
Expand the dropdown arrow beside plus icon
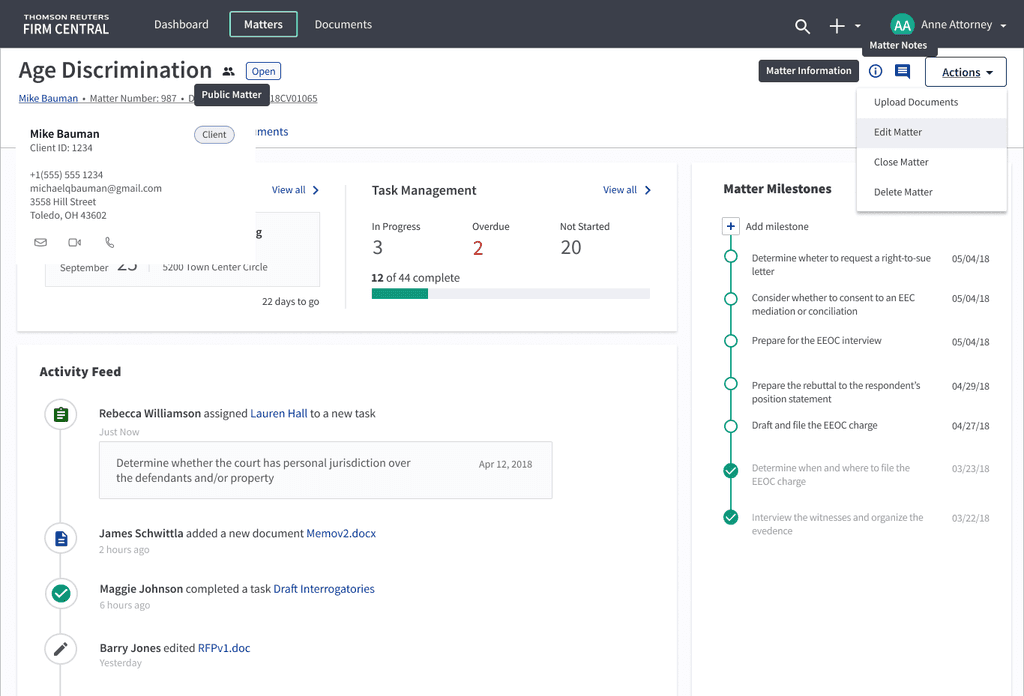click(857, 26)
